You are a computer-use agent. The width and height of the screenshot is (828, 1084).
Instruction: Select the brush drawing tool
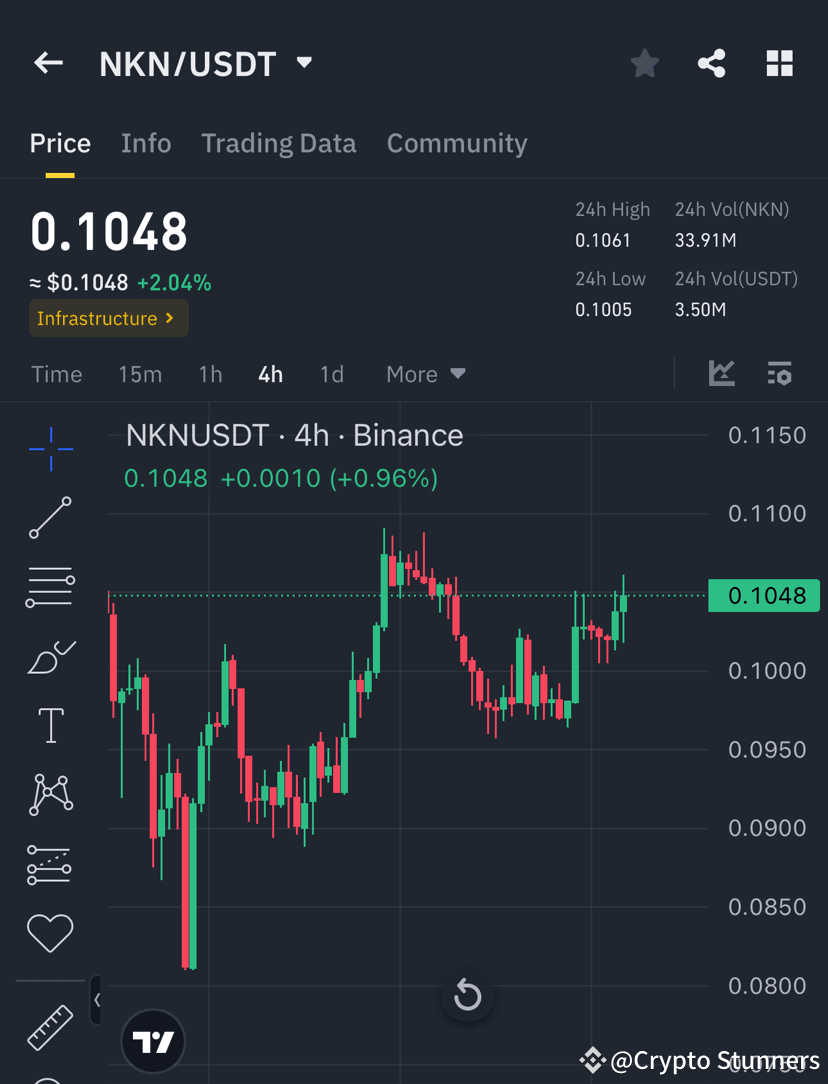click(x=50, y=656)
